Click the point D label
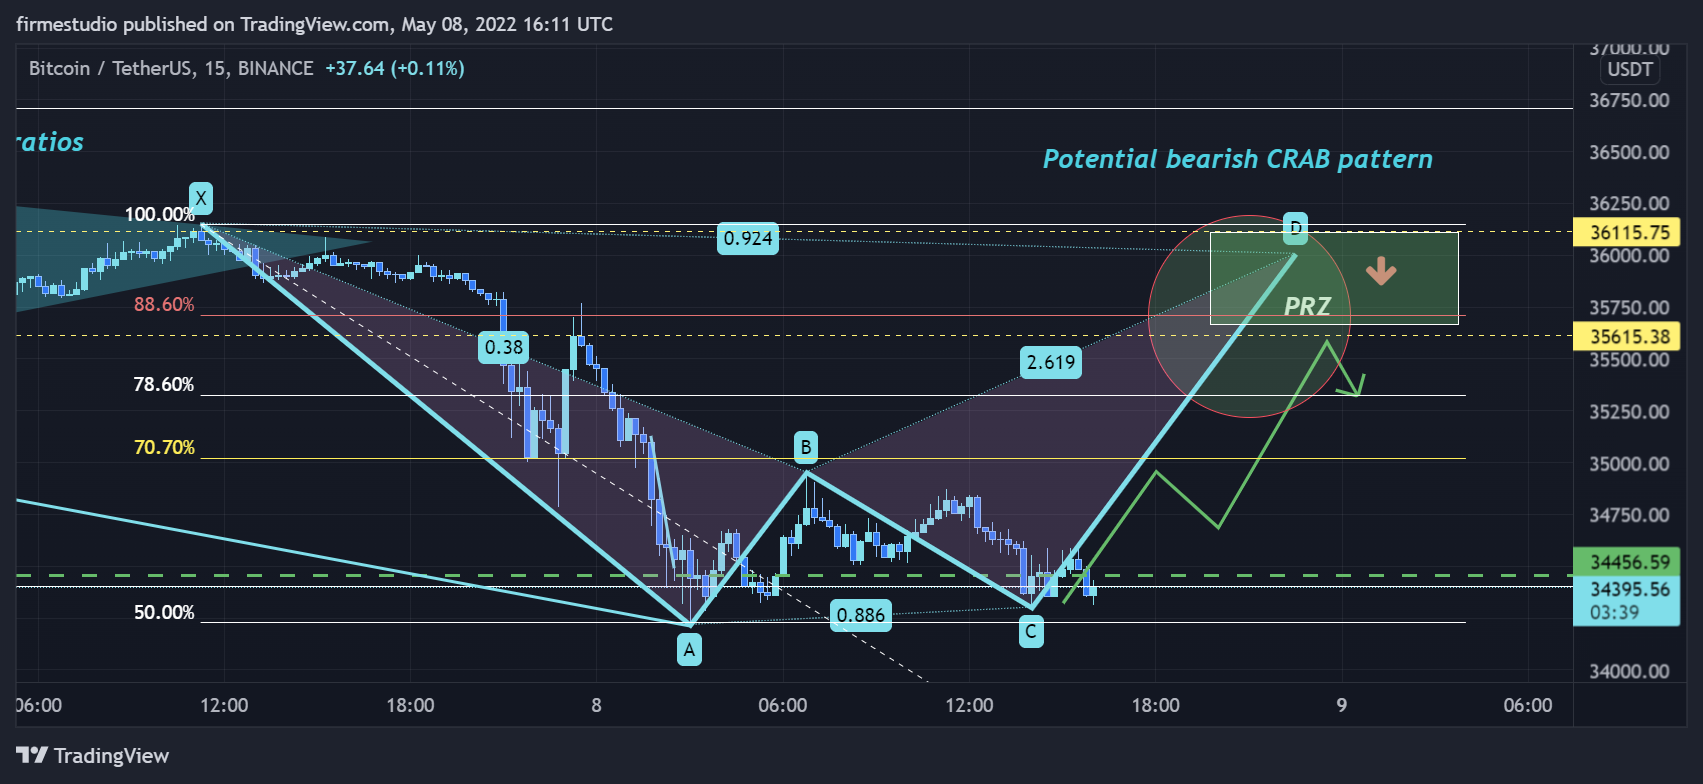Image resolution: width=1703 pixels, height=784 pixels. pyautogui.click(x=1295, y=227)
